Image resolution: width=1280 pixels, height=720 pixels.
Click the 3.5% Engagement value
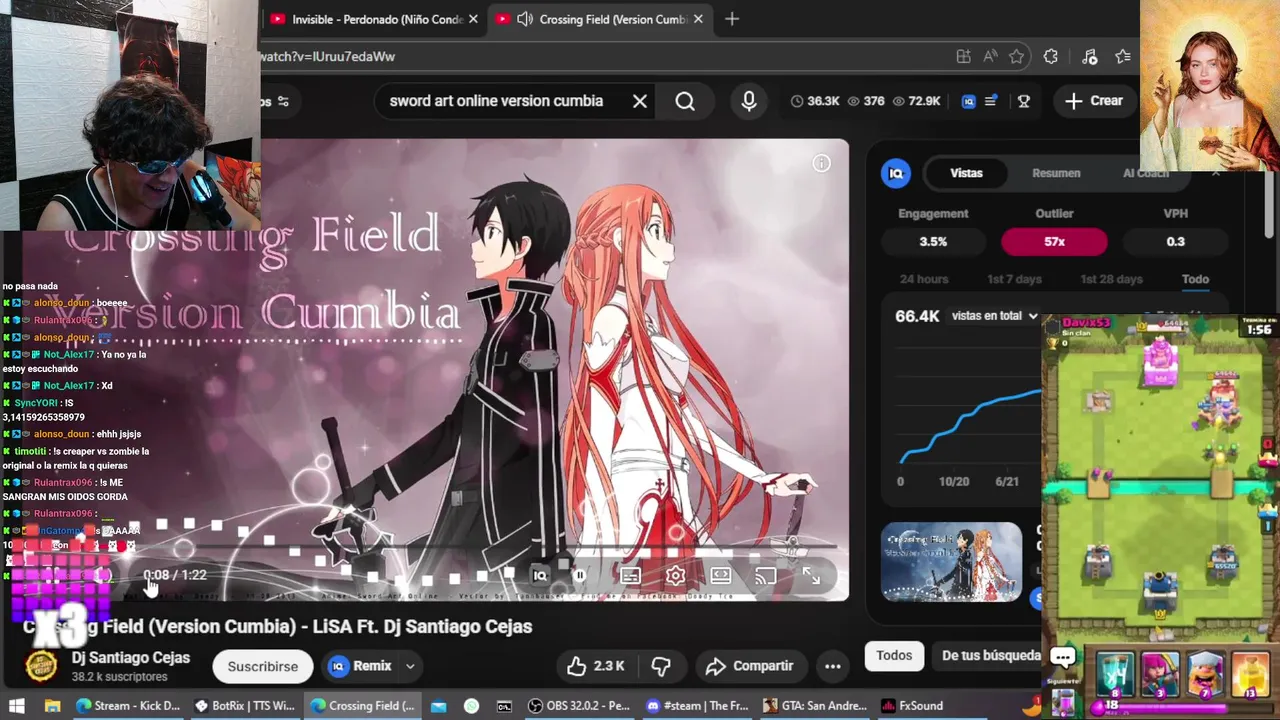pyautogui.click(x=933, y=242)
